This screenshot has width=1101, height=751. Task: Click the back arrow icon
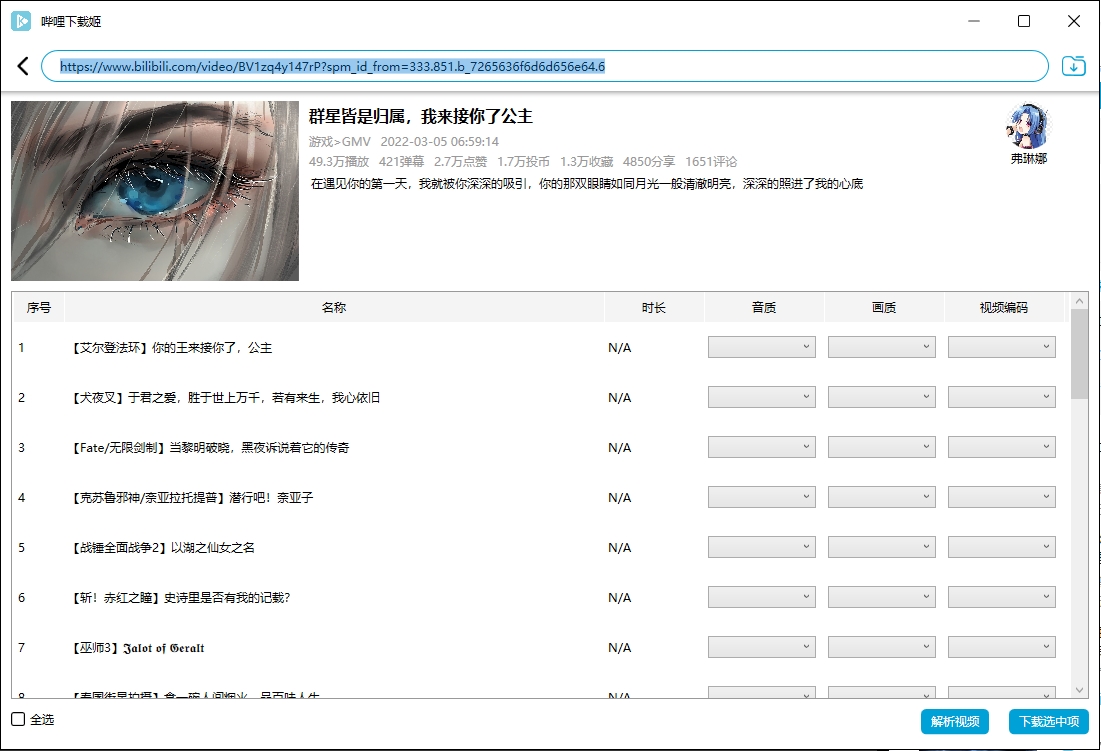(23, 66)
